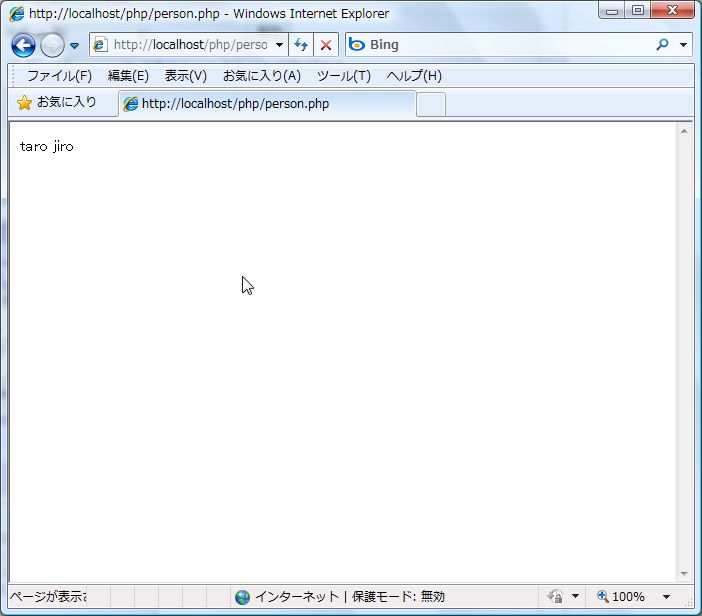Open the ヘルプ(H) menu

tap(414, 76)
